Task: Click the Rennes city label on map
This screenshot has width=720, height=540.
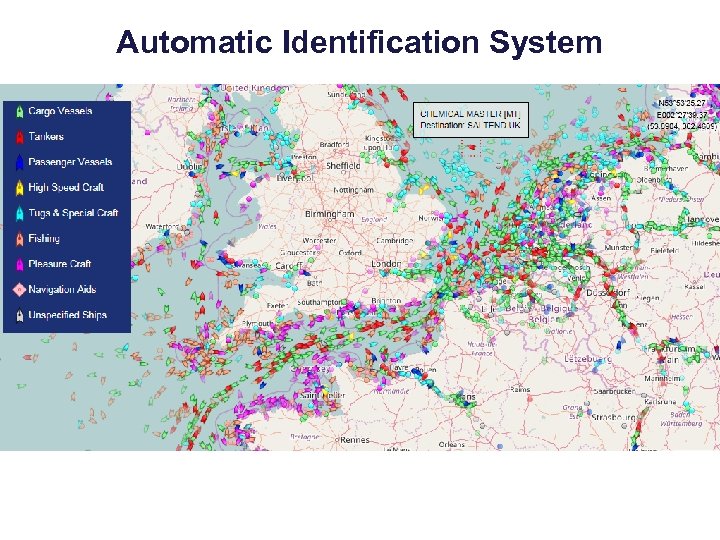Action: 354,440
